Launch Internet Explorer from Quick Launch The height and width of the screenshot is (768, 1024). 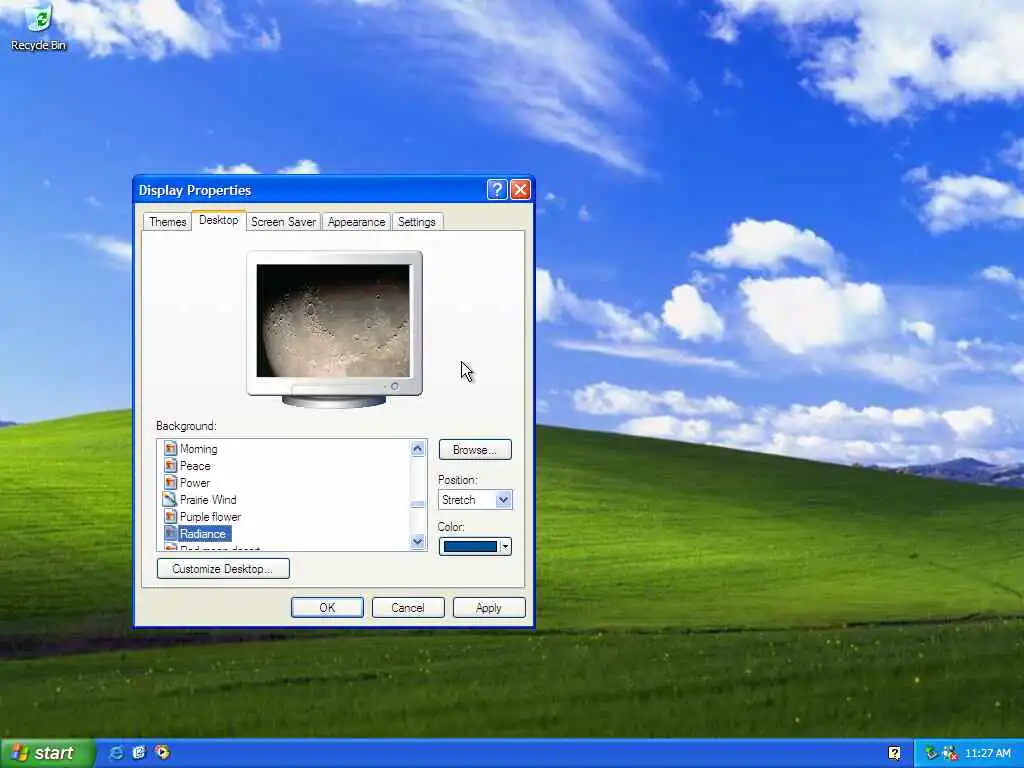116,752
